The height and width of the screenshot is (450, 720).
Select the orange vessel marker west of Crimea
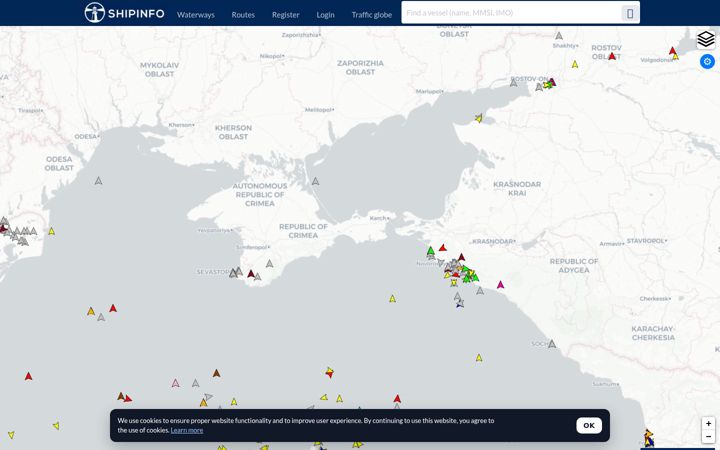[x=91, y=311]
